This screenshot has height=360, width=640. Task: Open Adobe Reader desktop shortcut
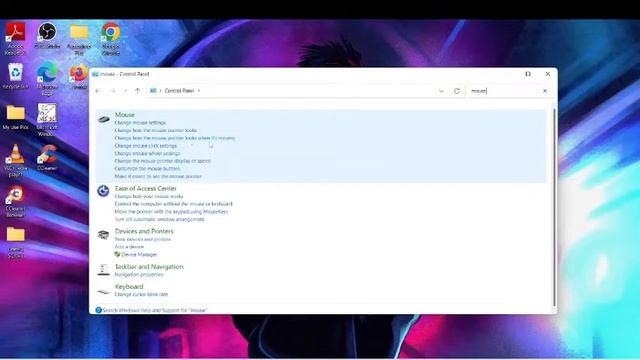coord(15,39)
